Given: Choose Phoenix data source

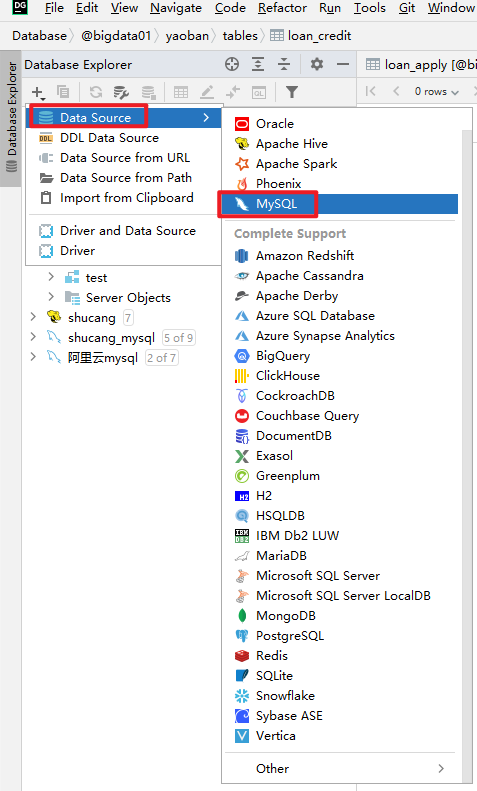Looking at the screenshot, I should click(x=341, y=184).
